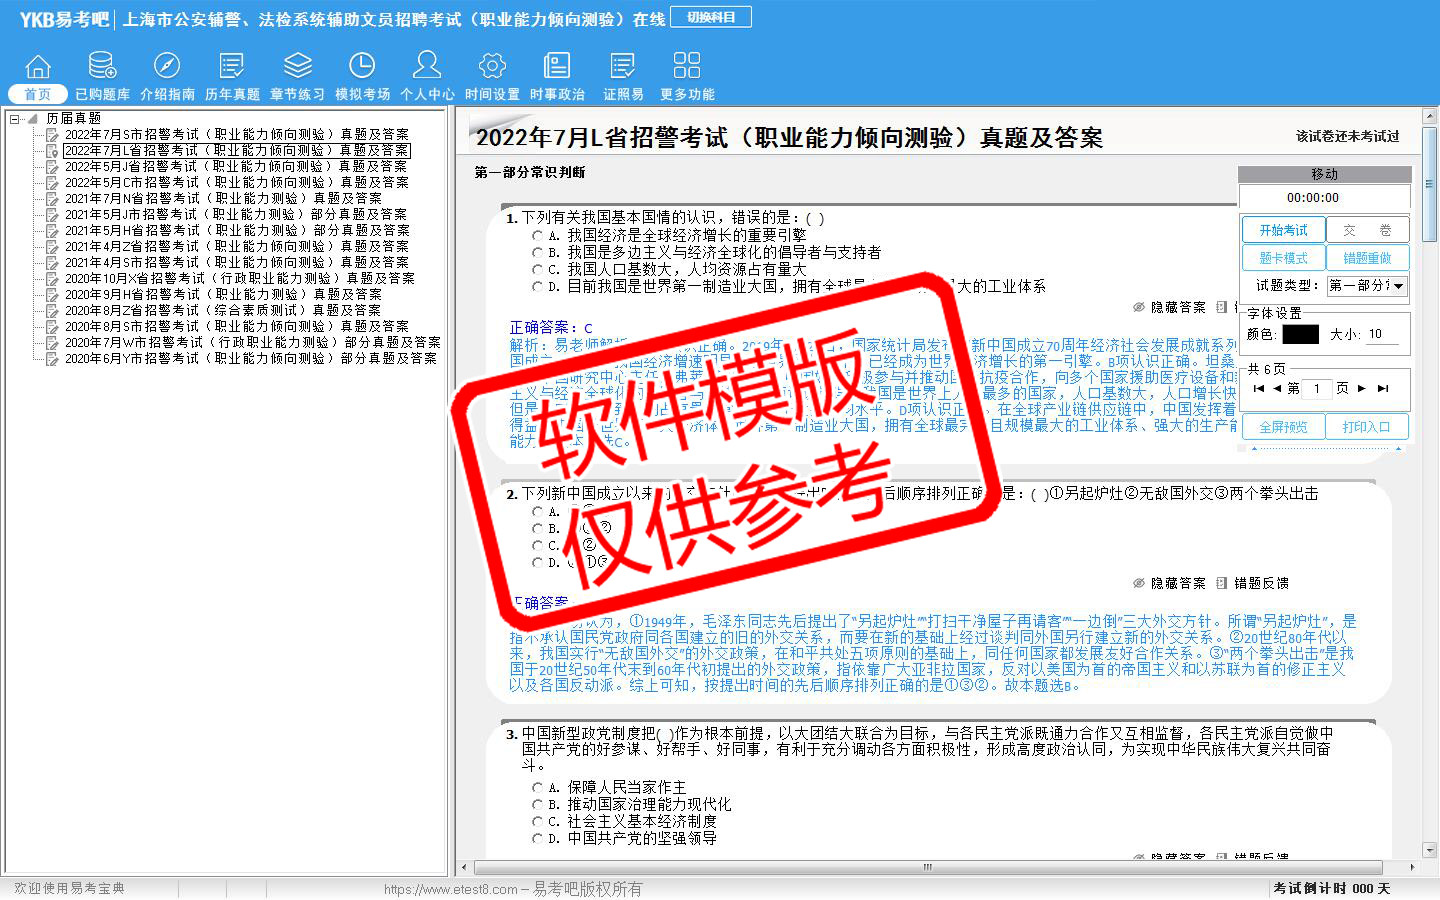Open 时事政治 news icon
Viewport: 1440px width, 900px height.
click(557, 66)
